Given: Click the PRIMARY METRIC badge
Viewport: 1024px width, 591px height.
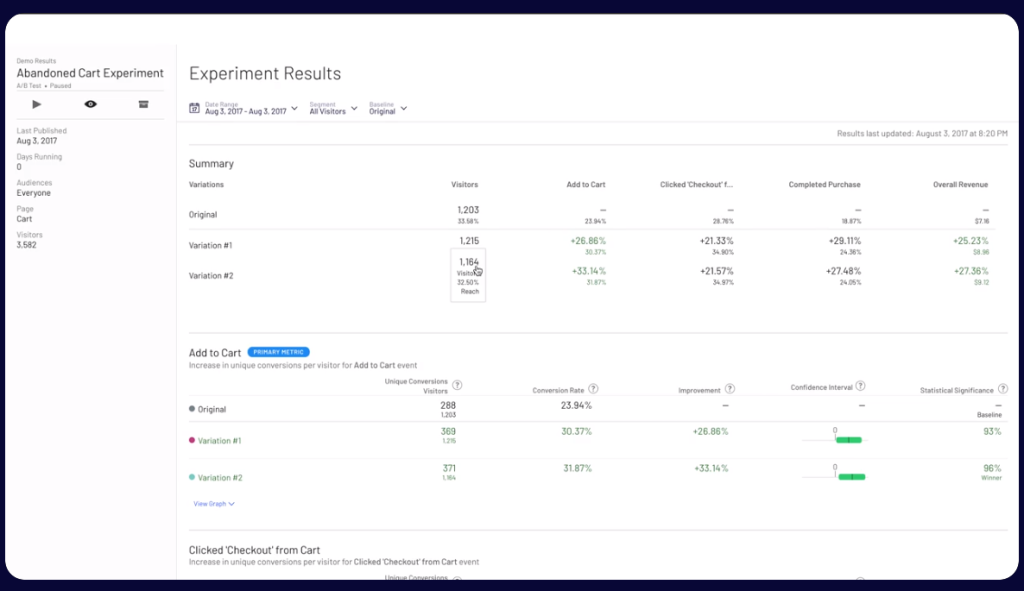Looking at the screenshot, I should [x=278, y=352].
